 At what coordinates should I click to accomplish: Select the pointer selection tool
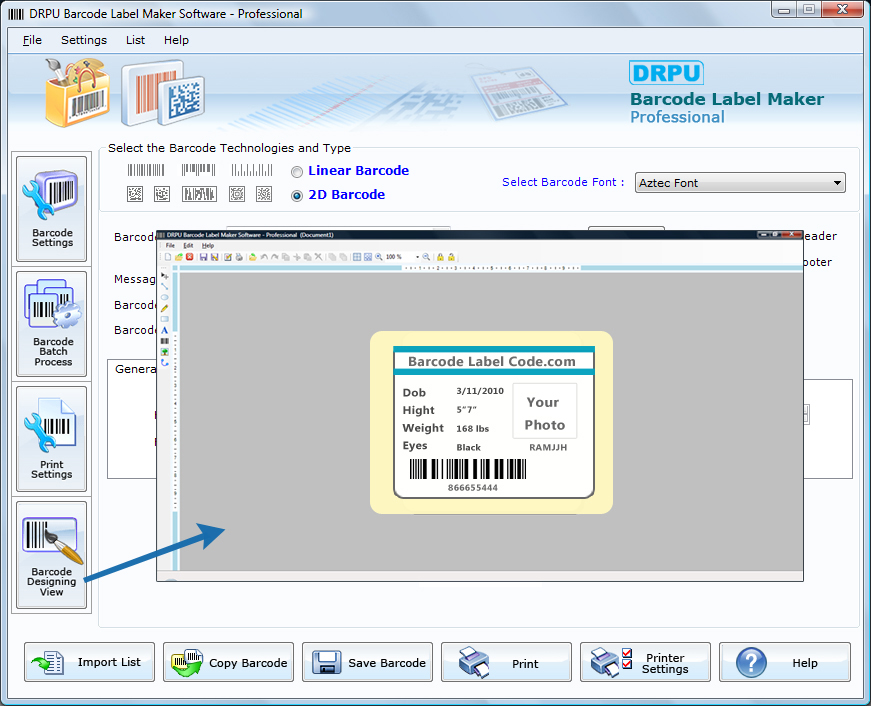(165, 276)
